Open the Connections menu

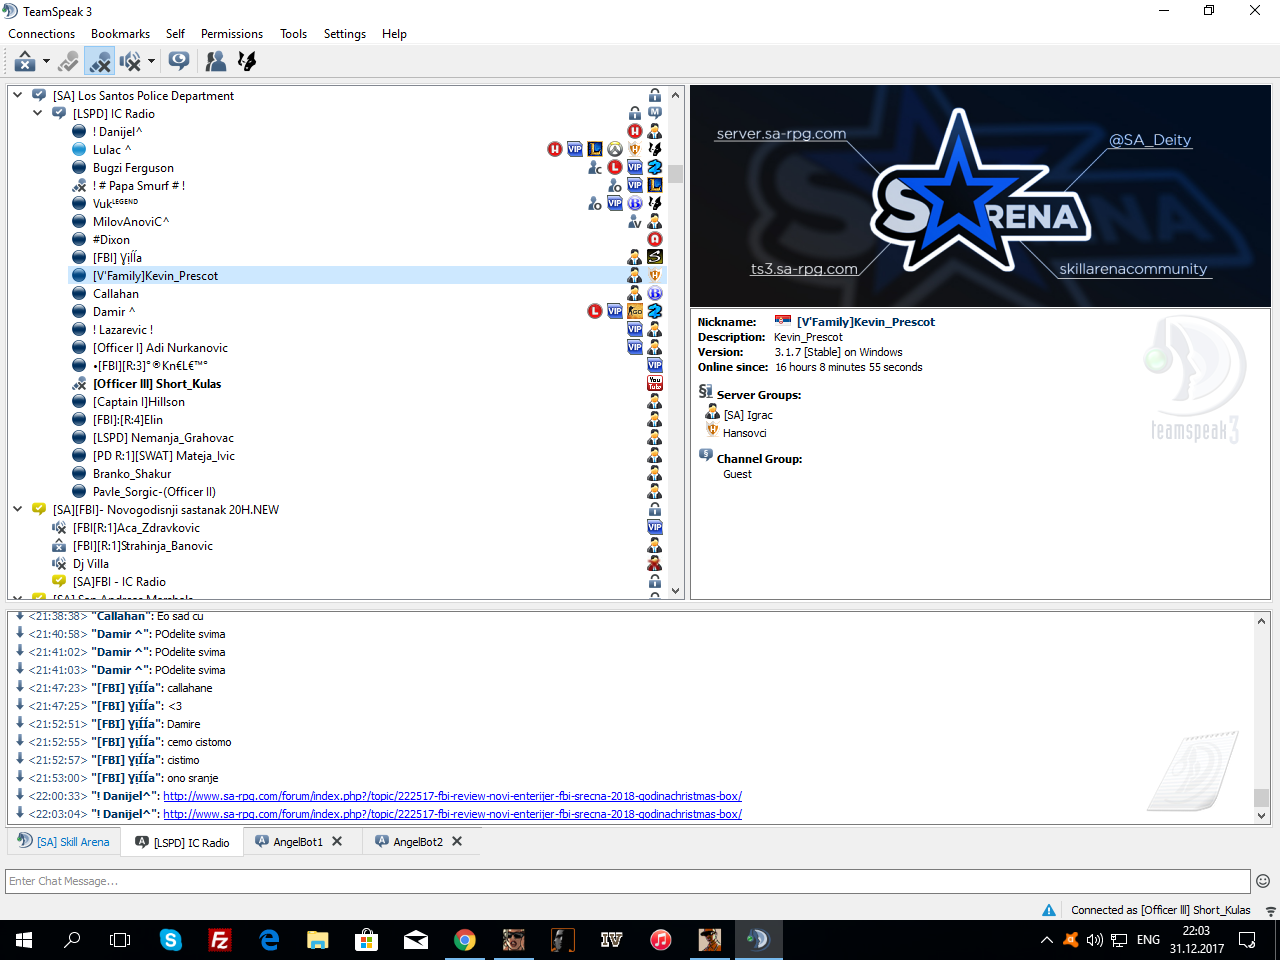(x=42, y=34)
